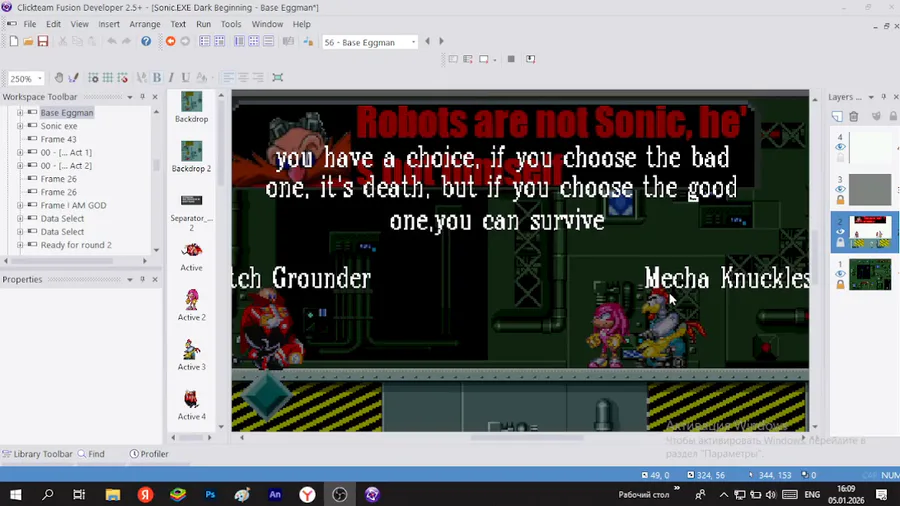
Task: Open grid setup icon with gear
Action: [x=93, y=77]
